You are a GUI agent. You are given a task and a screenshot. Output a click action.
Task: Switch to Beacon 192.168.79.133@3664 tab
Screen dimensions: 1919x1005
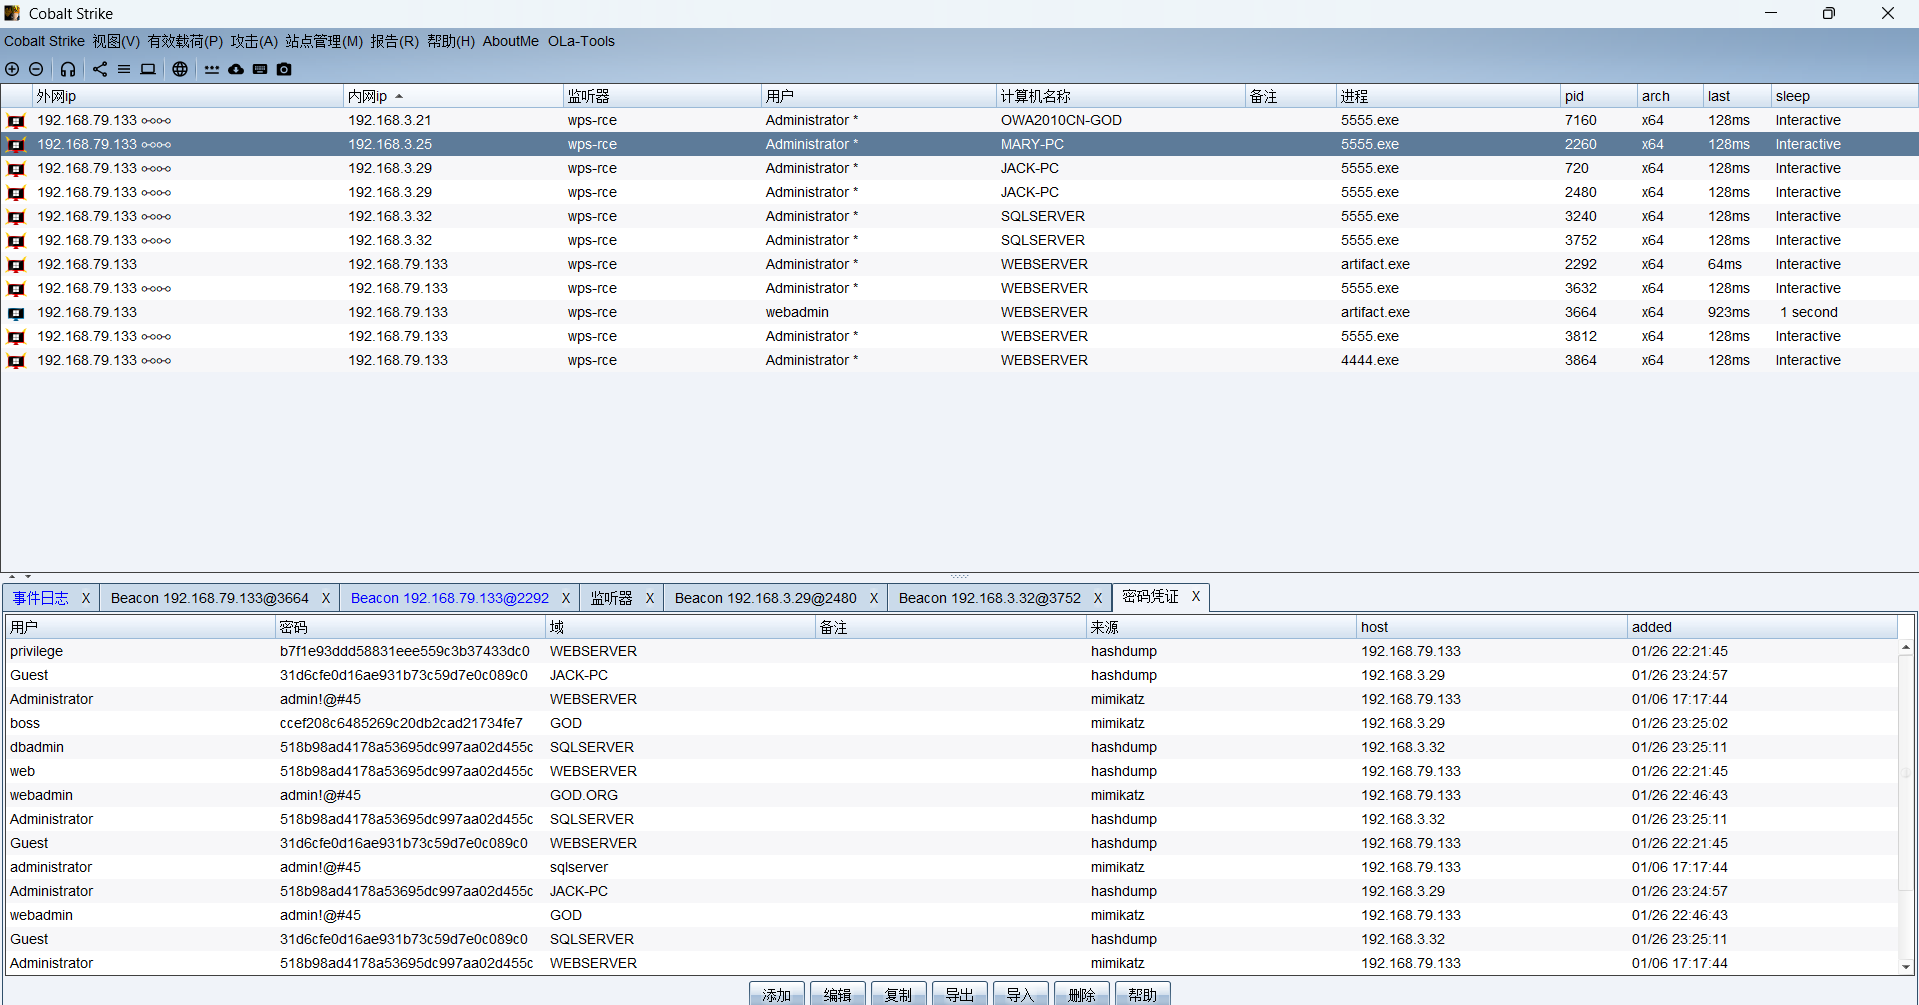coord(210,598)
